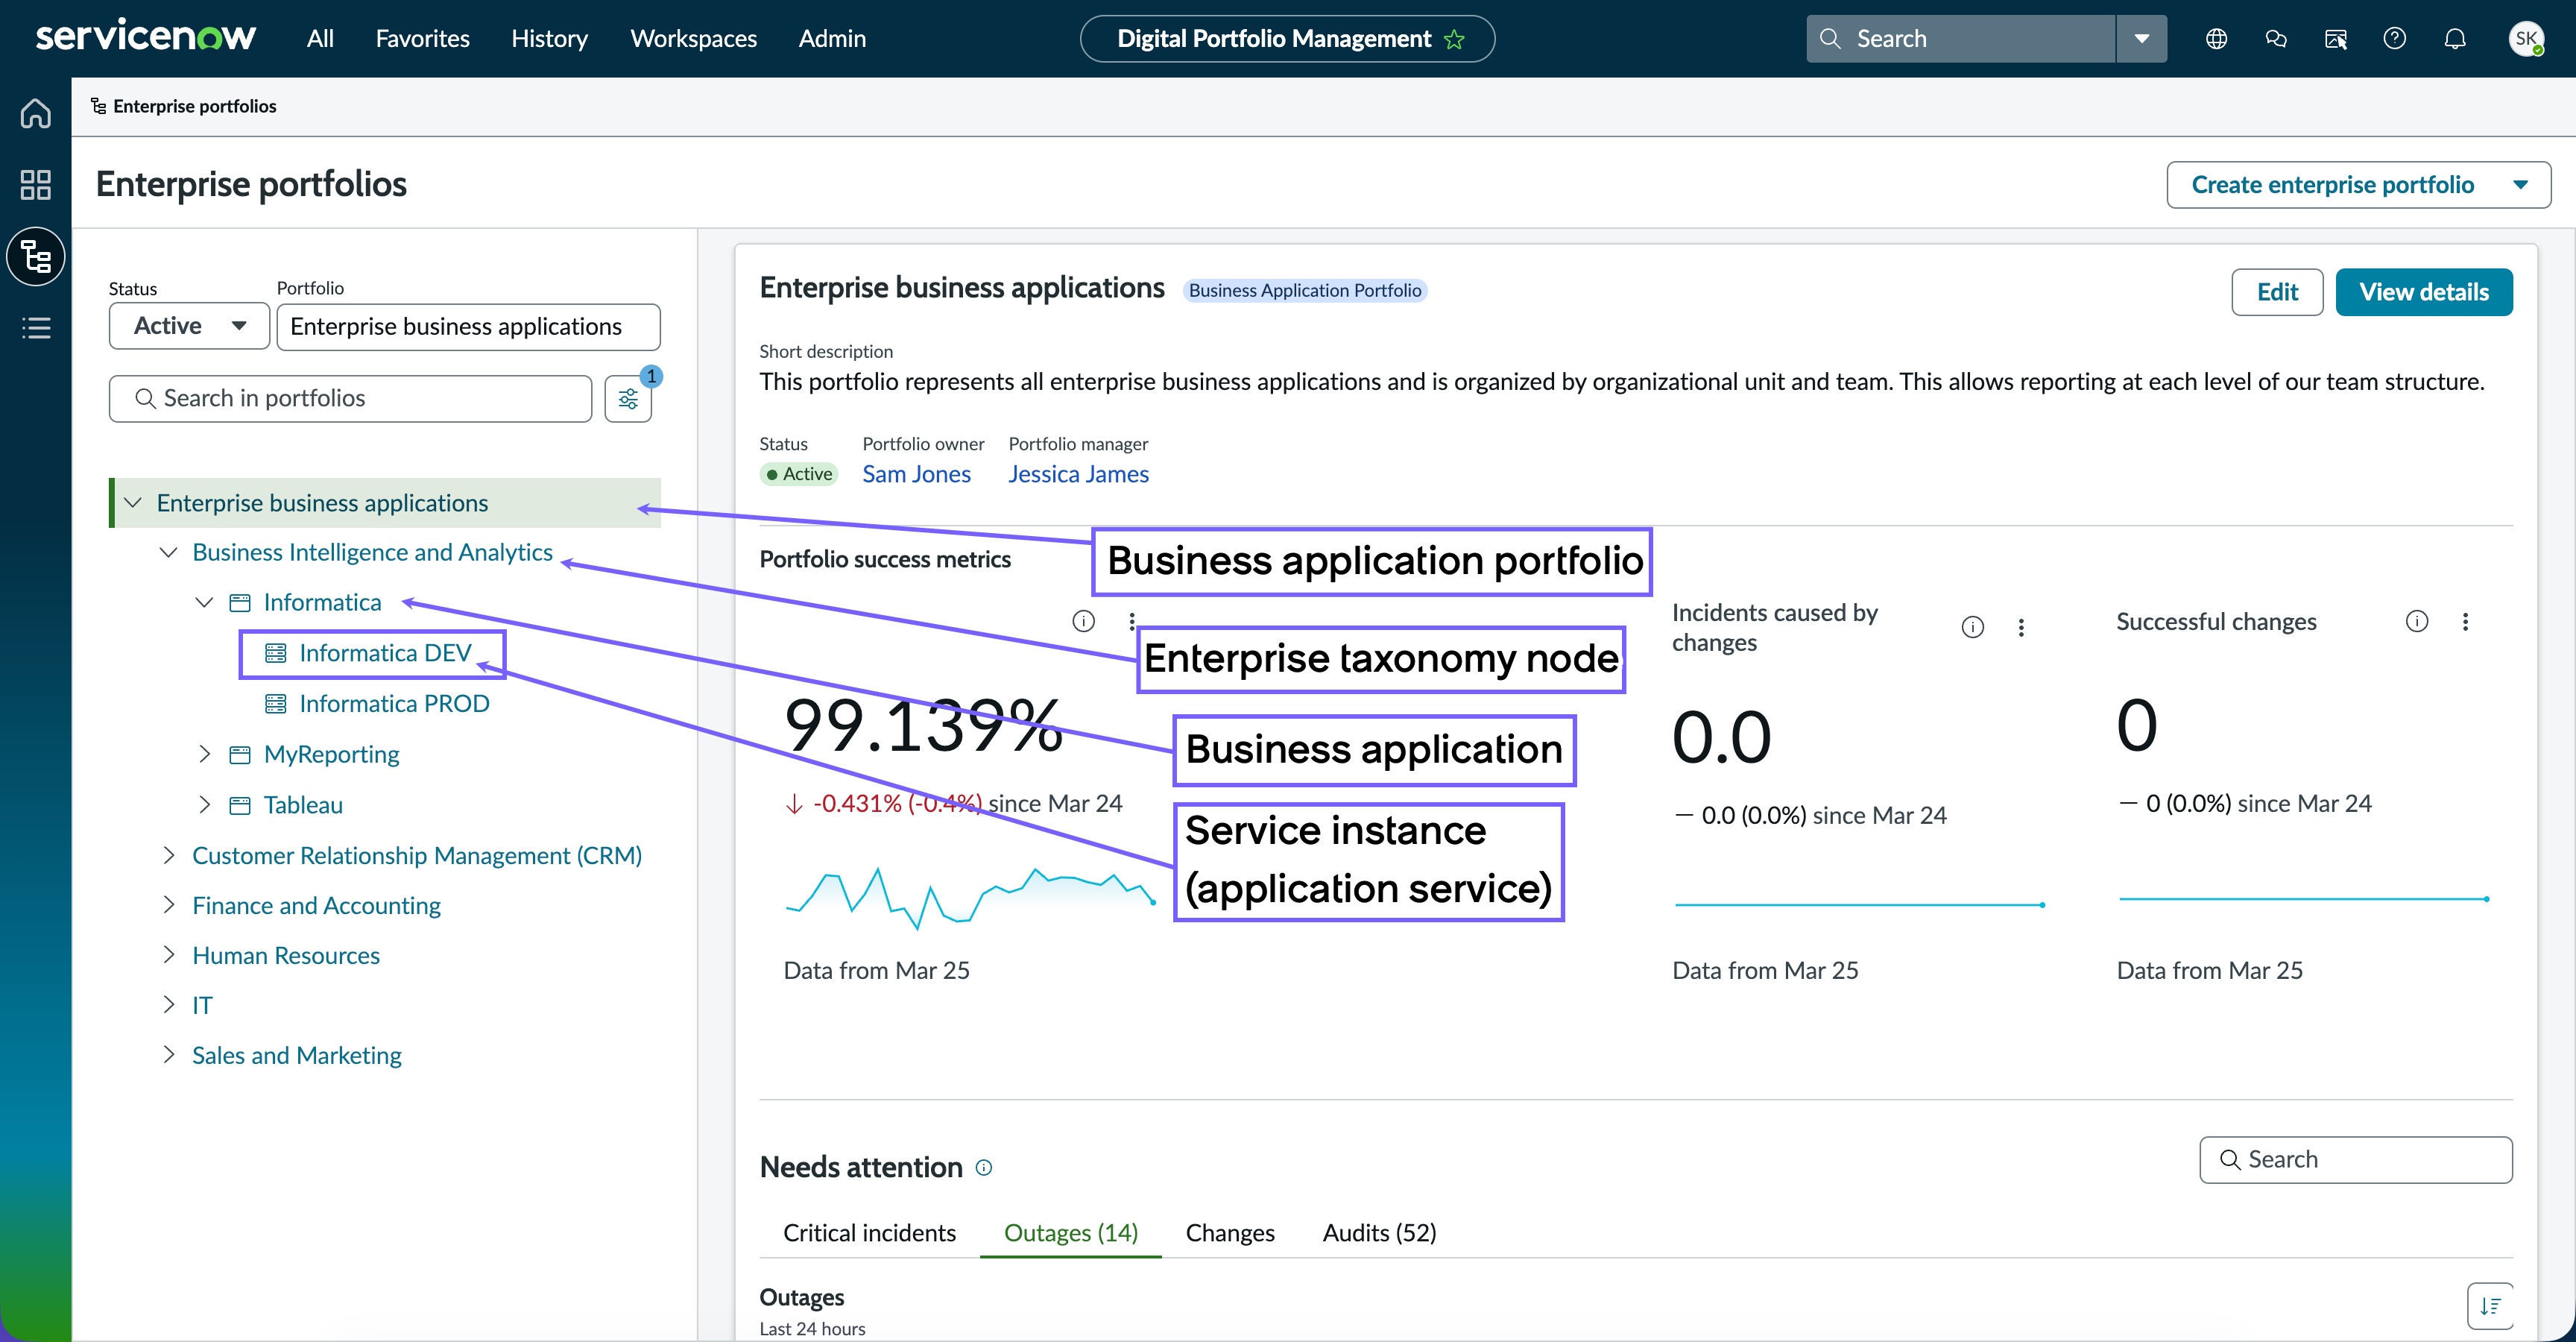
Task: Open the globe language selector icon
Action: click(x=2216, y=39)
